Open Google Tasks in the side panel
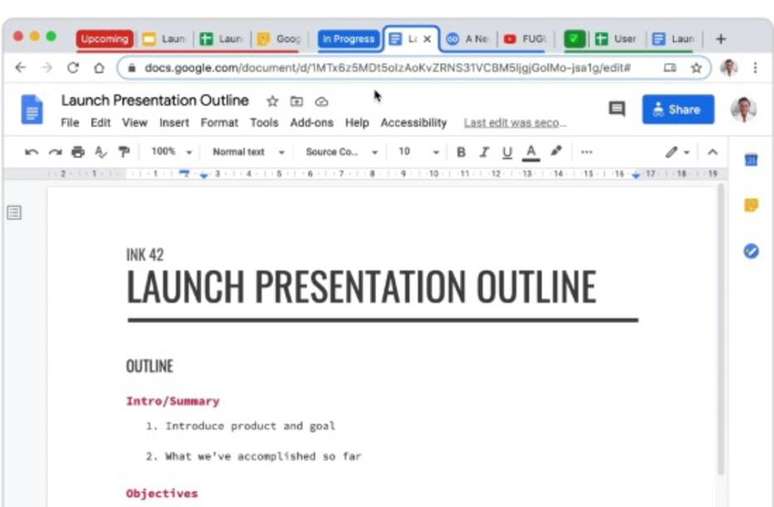774x507 pixels. 751,251
